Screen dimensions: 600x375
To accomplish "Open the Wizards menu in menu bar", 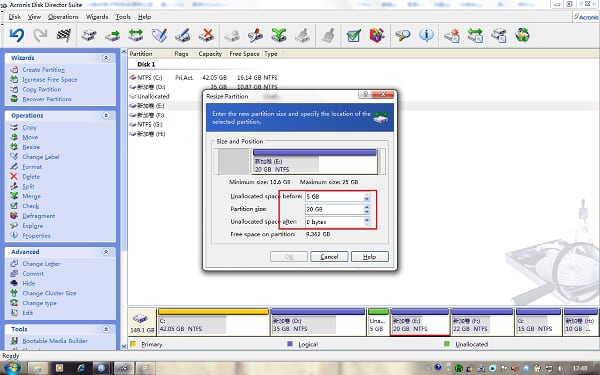I will (97, 17).
